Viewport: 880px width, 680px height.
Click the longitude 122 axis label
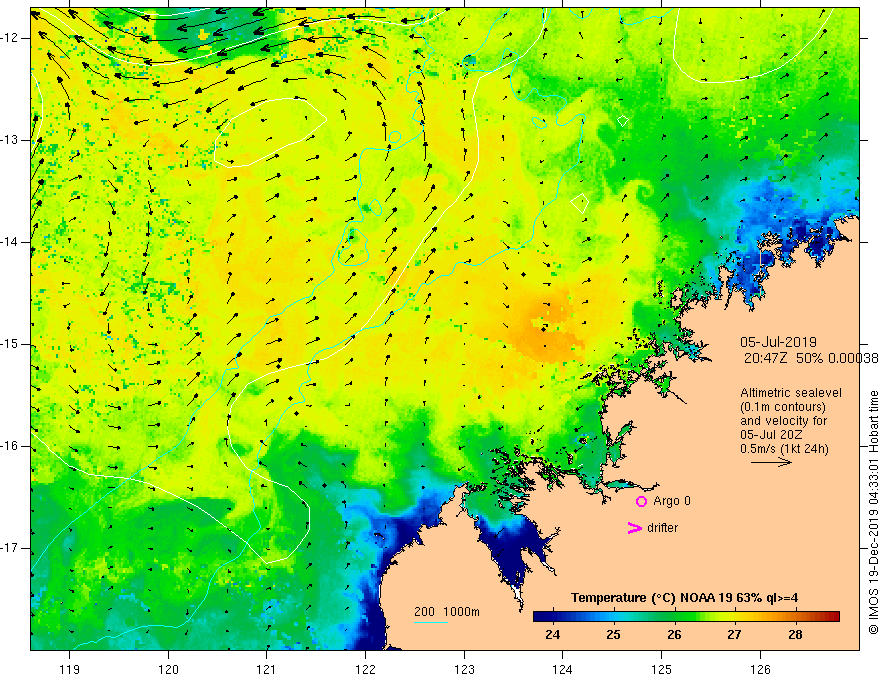365,669
